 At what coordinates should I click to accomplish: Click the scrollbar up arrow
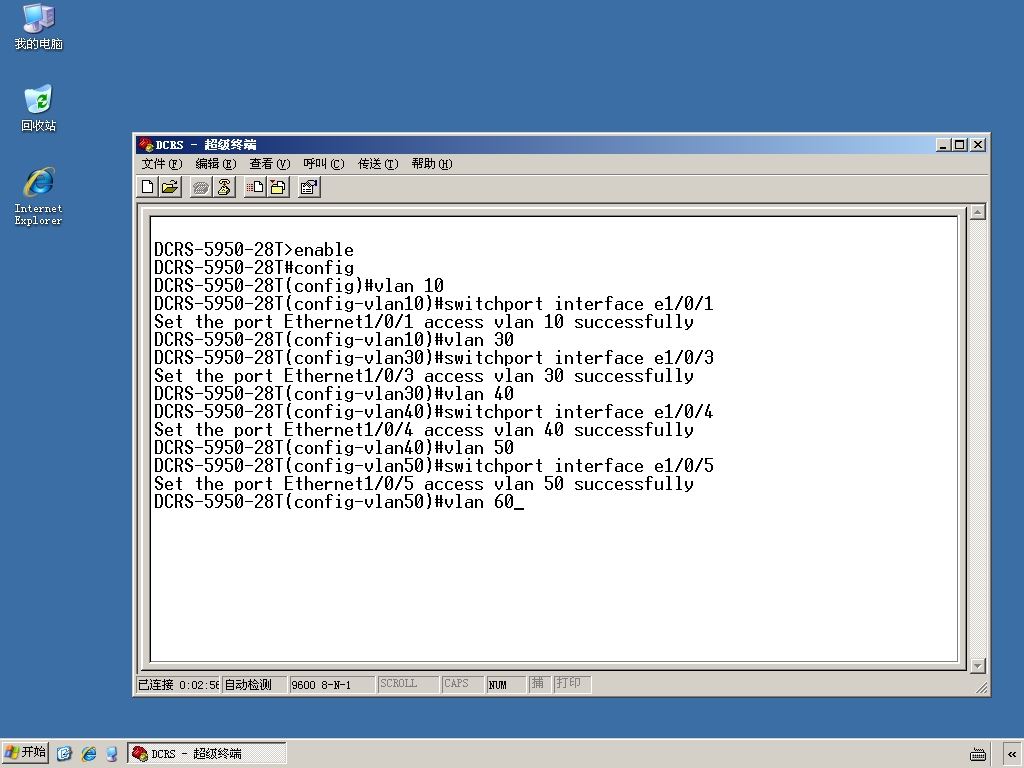pyautogui.click(x=978, y=212)
